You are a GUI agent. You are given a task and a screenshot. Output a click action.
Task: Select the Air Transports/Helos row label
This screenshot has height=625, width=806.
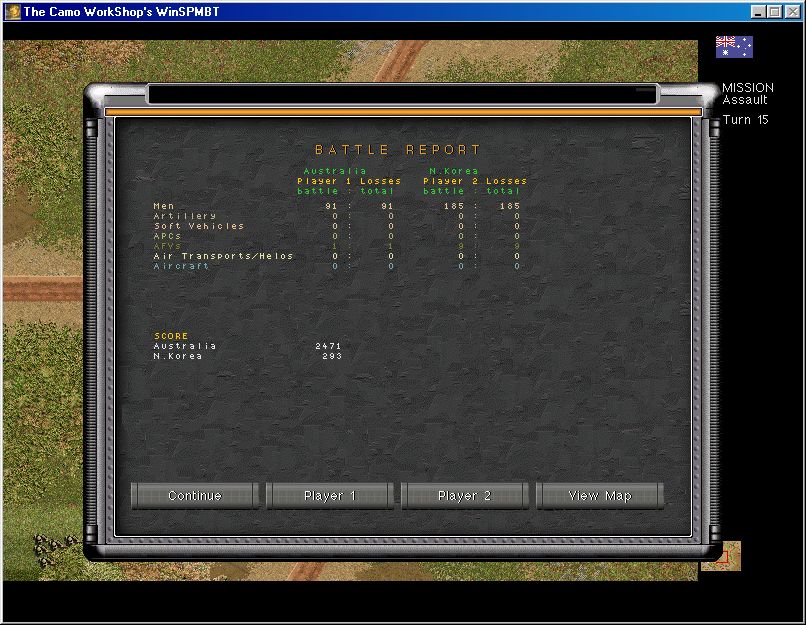click(223, 256)
